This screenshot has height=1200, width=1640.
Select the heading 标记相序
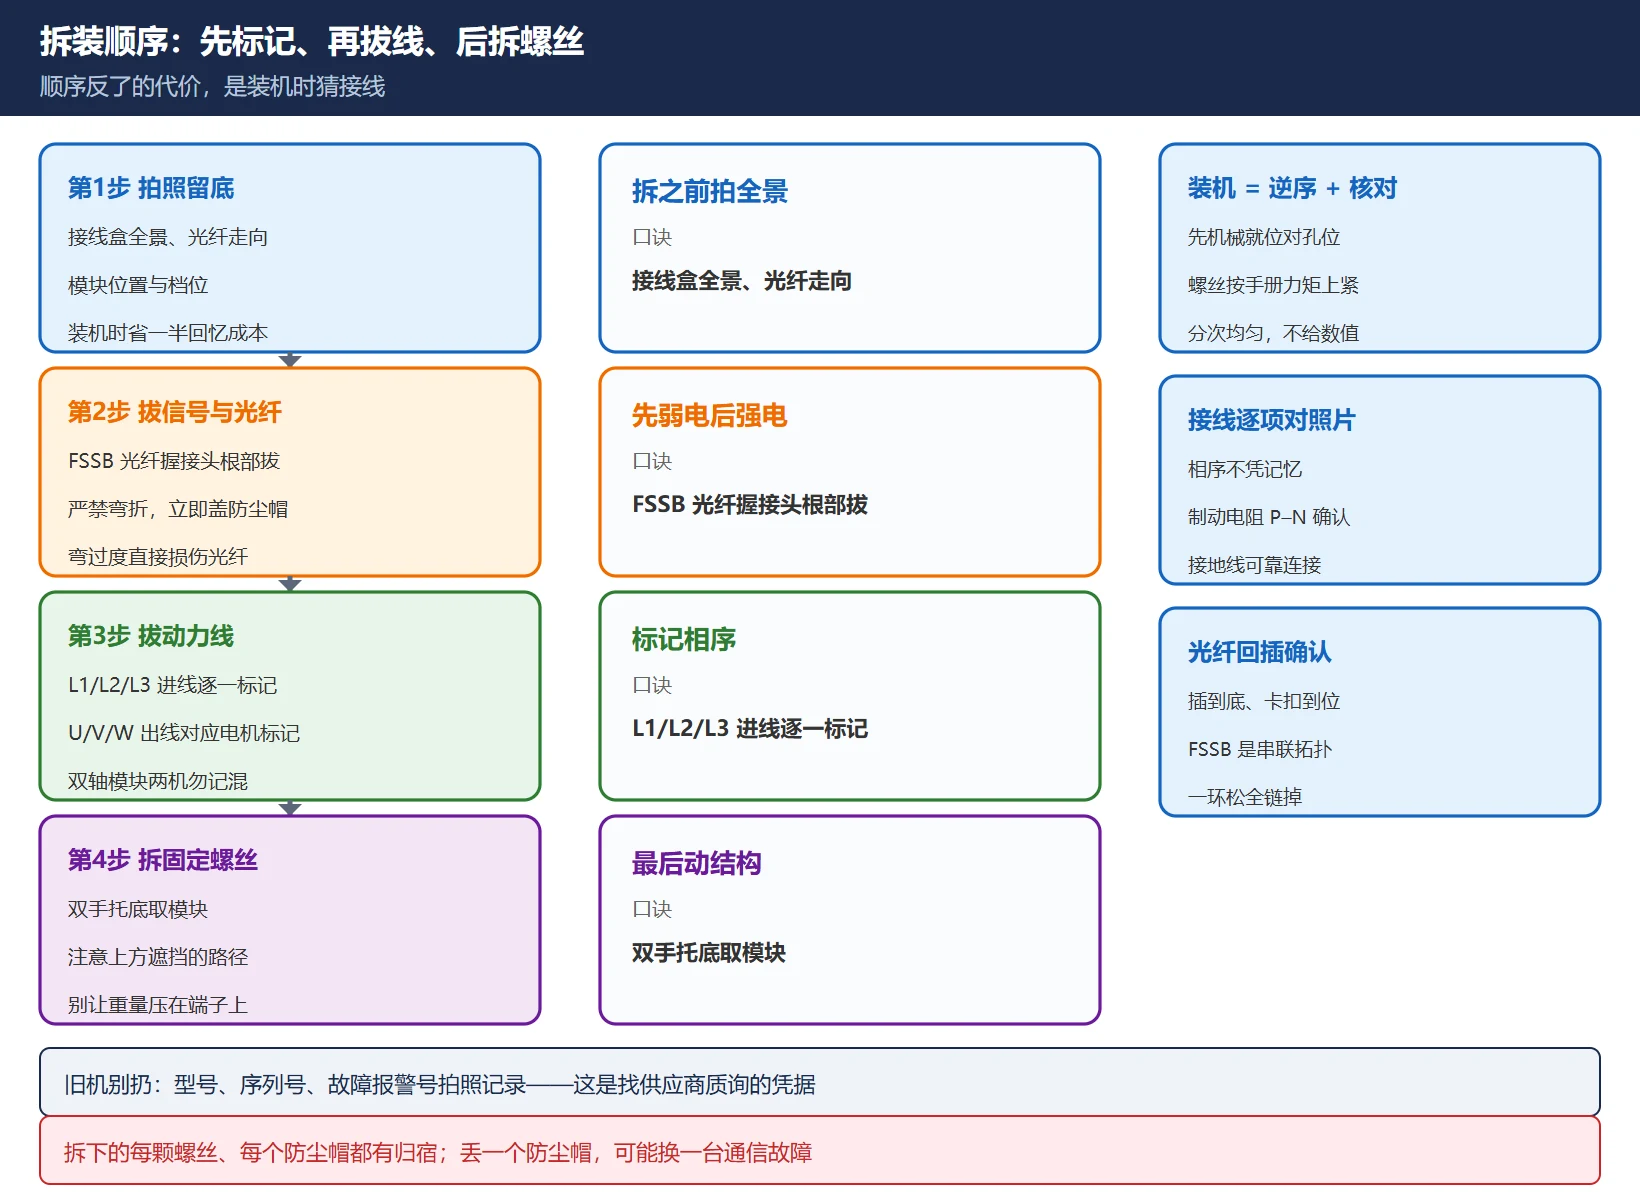(x=684, y=639)
